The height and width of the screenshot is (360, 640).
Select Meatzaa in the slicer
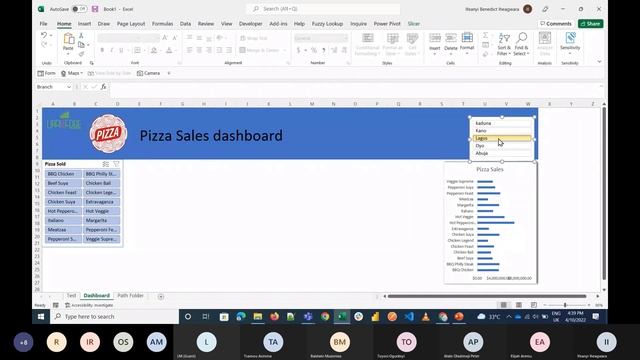pos(63,230)
